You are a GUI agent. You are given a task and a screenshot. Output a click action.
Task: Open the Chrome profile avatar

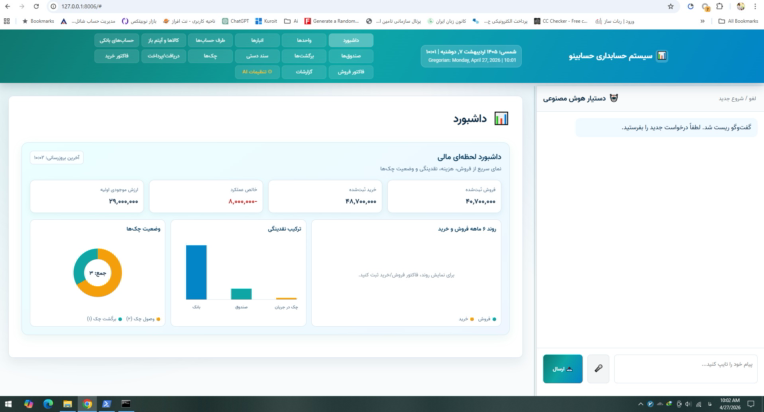point(741,6)
